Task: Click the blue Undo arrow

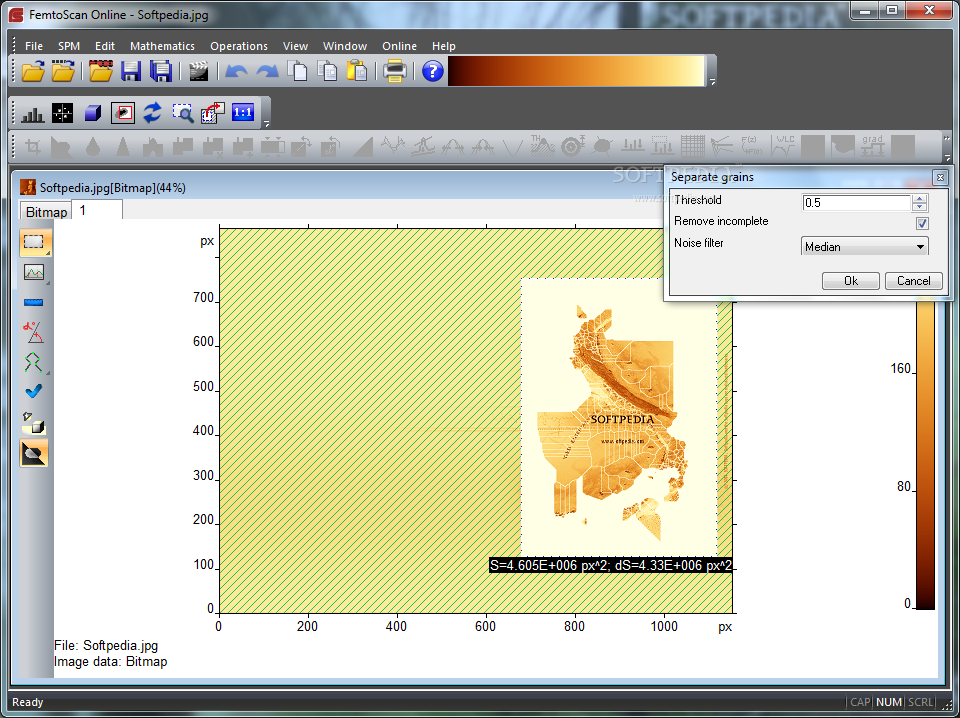Action: click(236, 71)
